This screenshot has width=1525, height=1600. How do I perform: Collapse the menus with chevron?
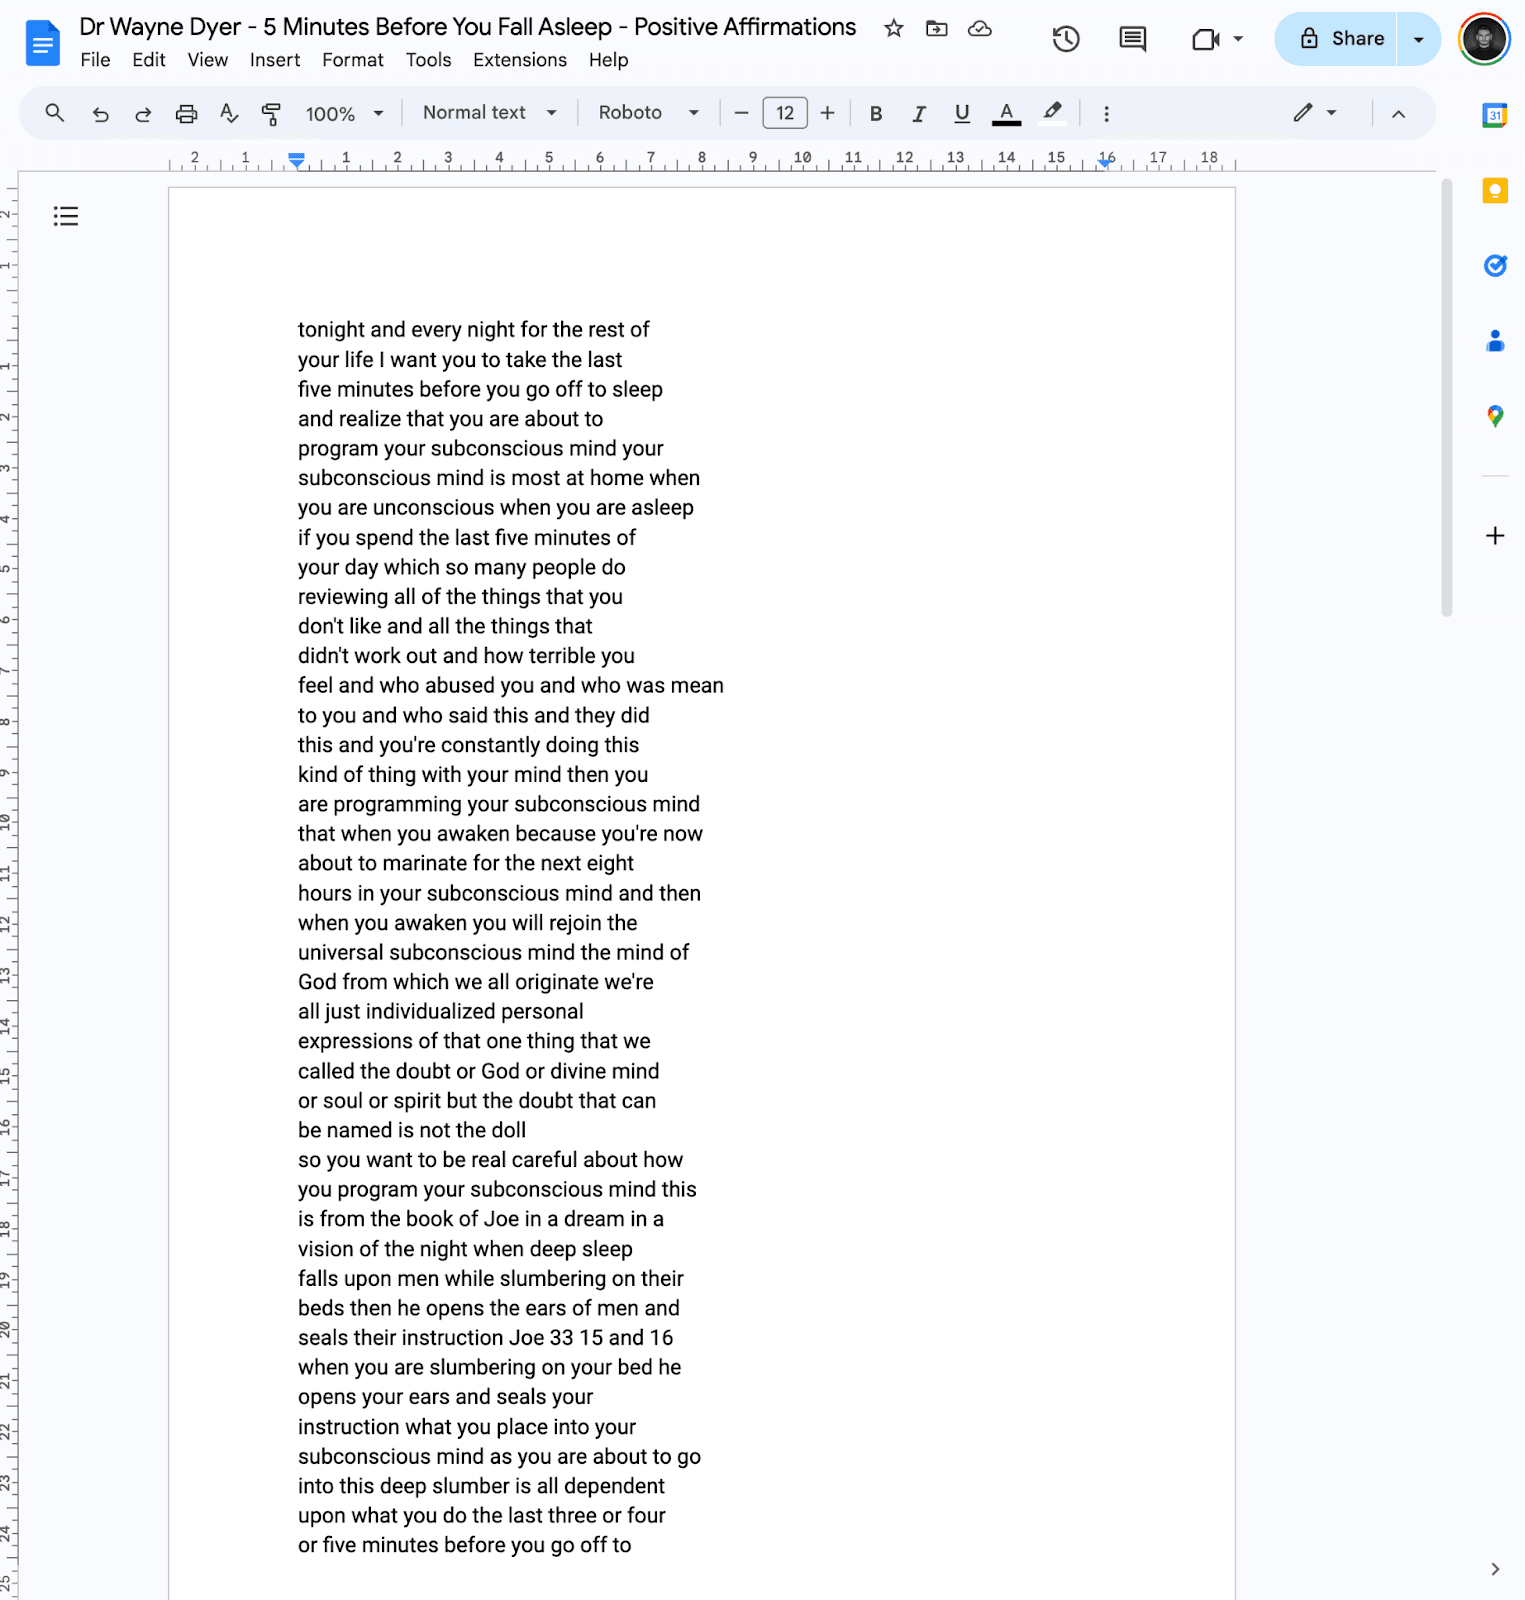(x=1398, y=114)
